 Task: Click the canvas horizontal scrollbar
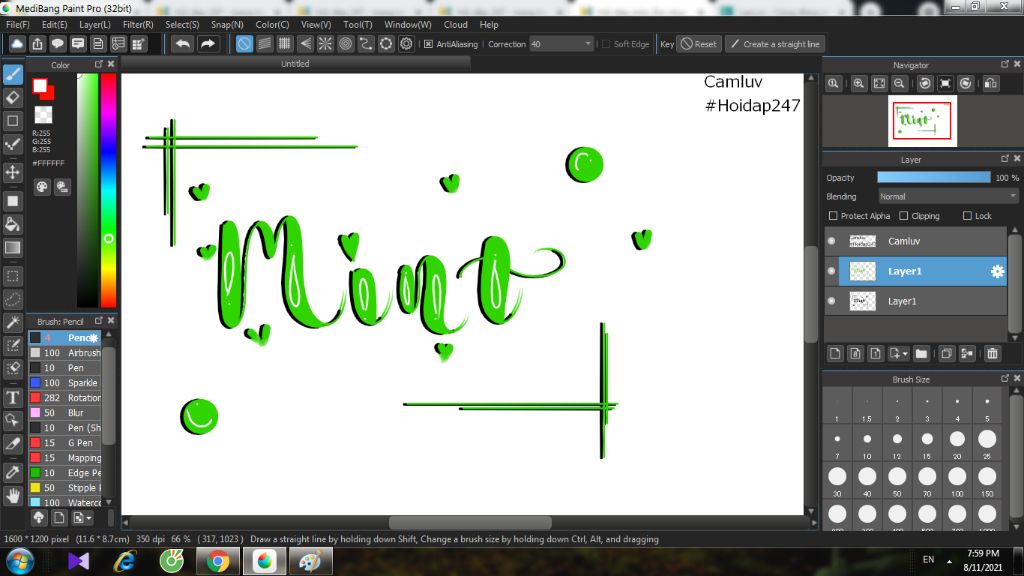[x=470, y=522]
